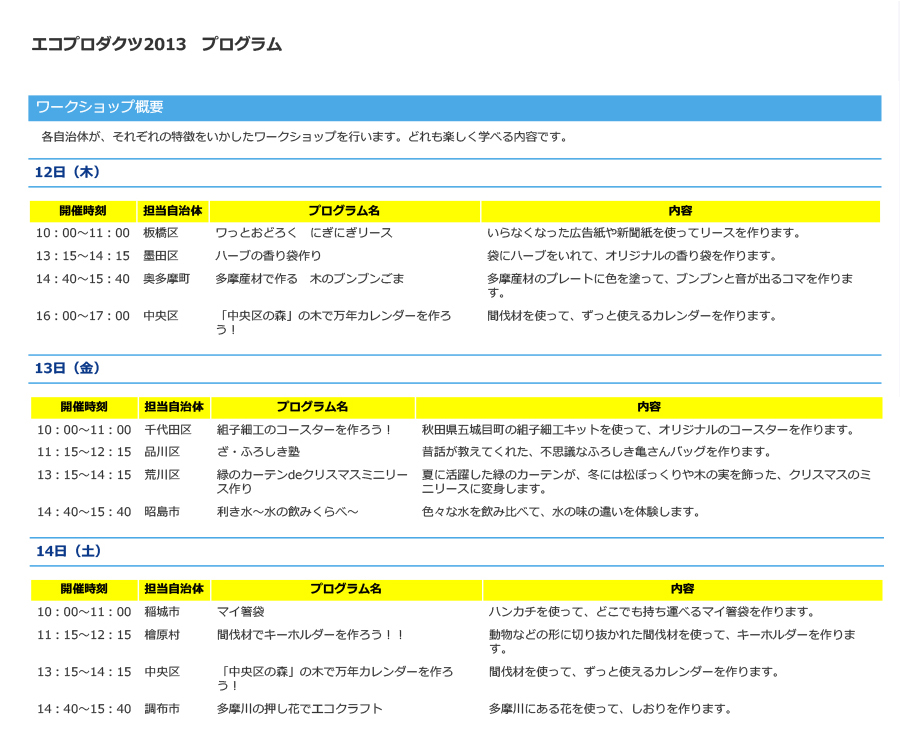Click description 多摩産材のプレートに色を塗って
This screenshot has height=745, width=900.
(670, 286)
